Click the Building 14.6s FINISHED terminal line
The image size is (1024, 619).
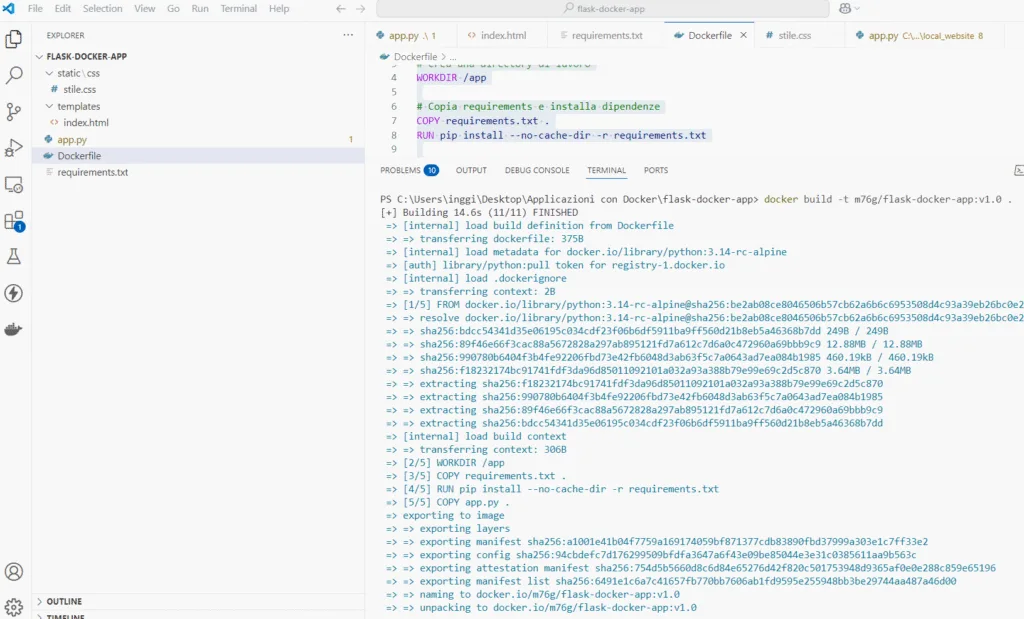coord(479,212)
